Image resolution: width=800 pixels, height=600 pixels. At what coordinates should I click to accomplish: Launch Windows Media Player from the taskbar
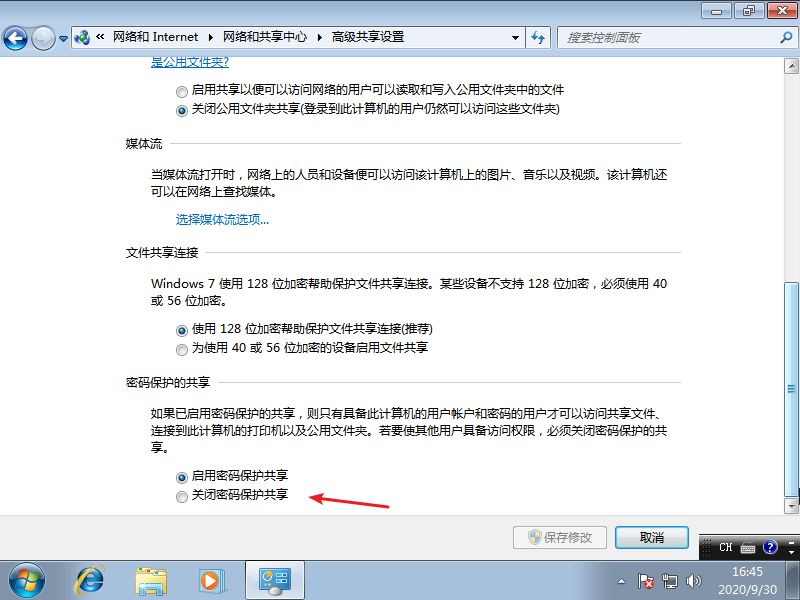pyautogui.click(x=210, y=579)
